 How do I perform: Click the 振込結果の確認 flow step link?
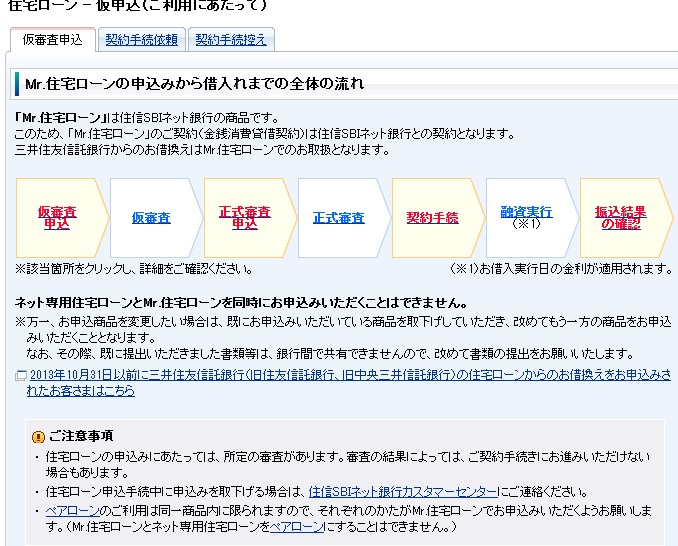pyautogui.click(x=620, y=217)
